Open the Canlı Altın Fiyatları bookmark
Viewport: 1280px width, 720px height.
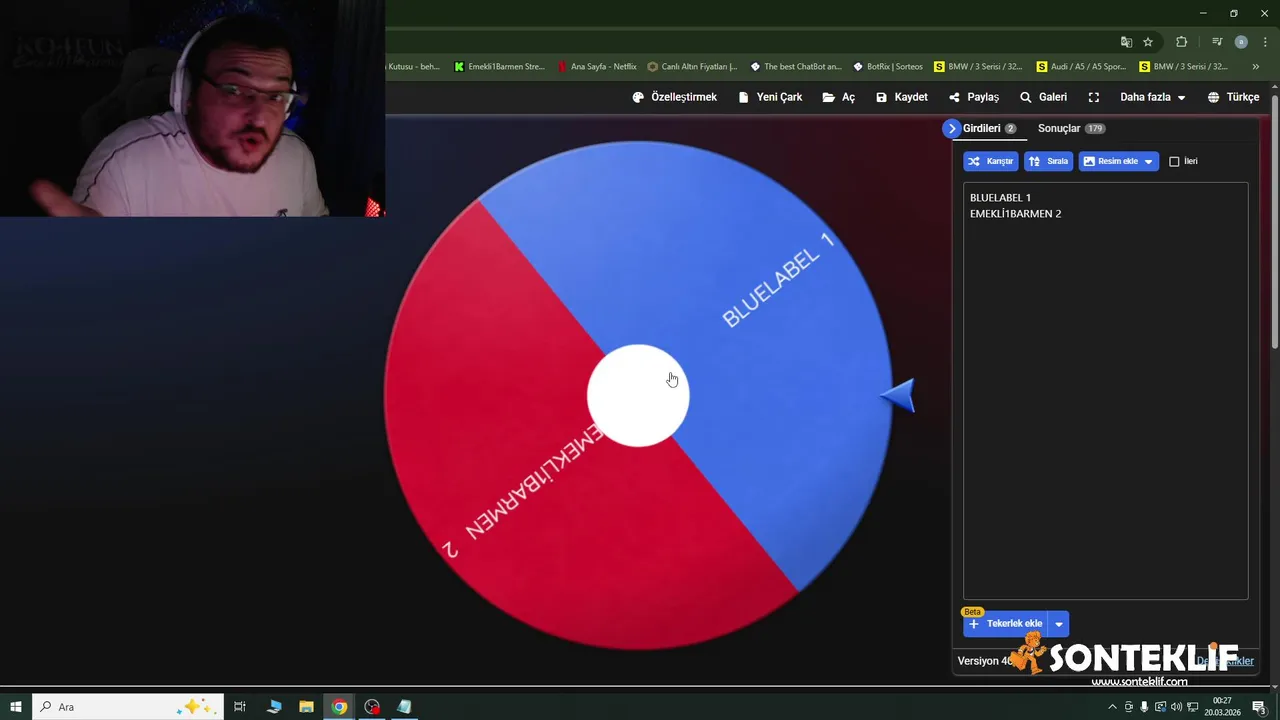[692, 67]
